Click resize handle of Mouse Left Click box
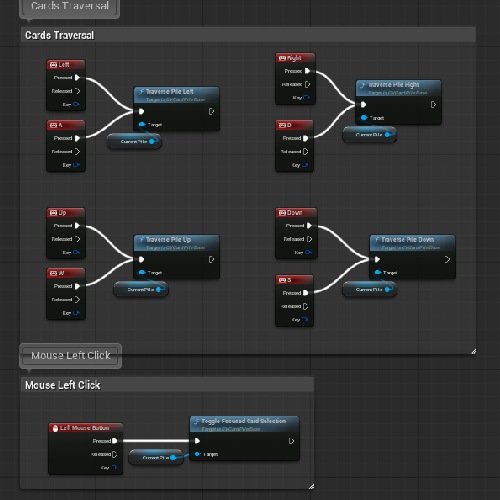 point(311,487)
